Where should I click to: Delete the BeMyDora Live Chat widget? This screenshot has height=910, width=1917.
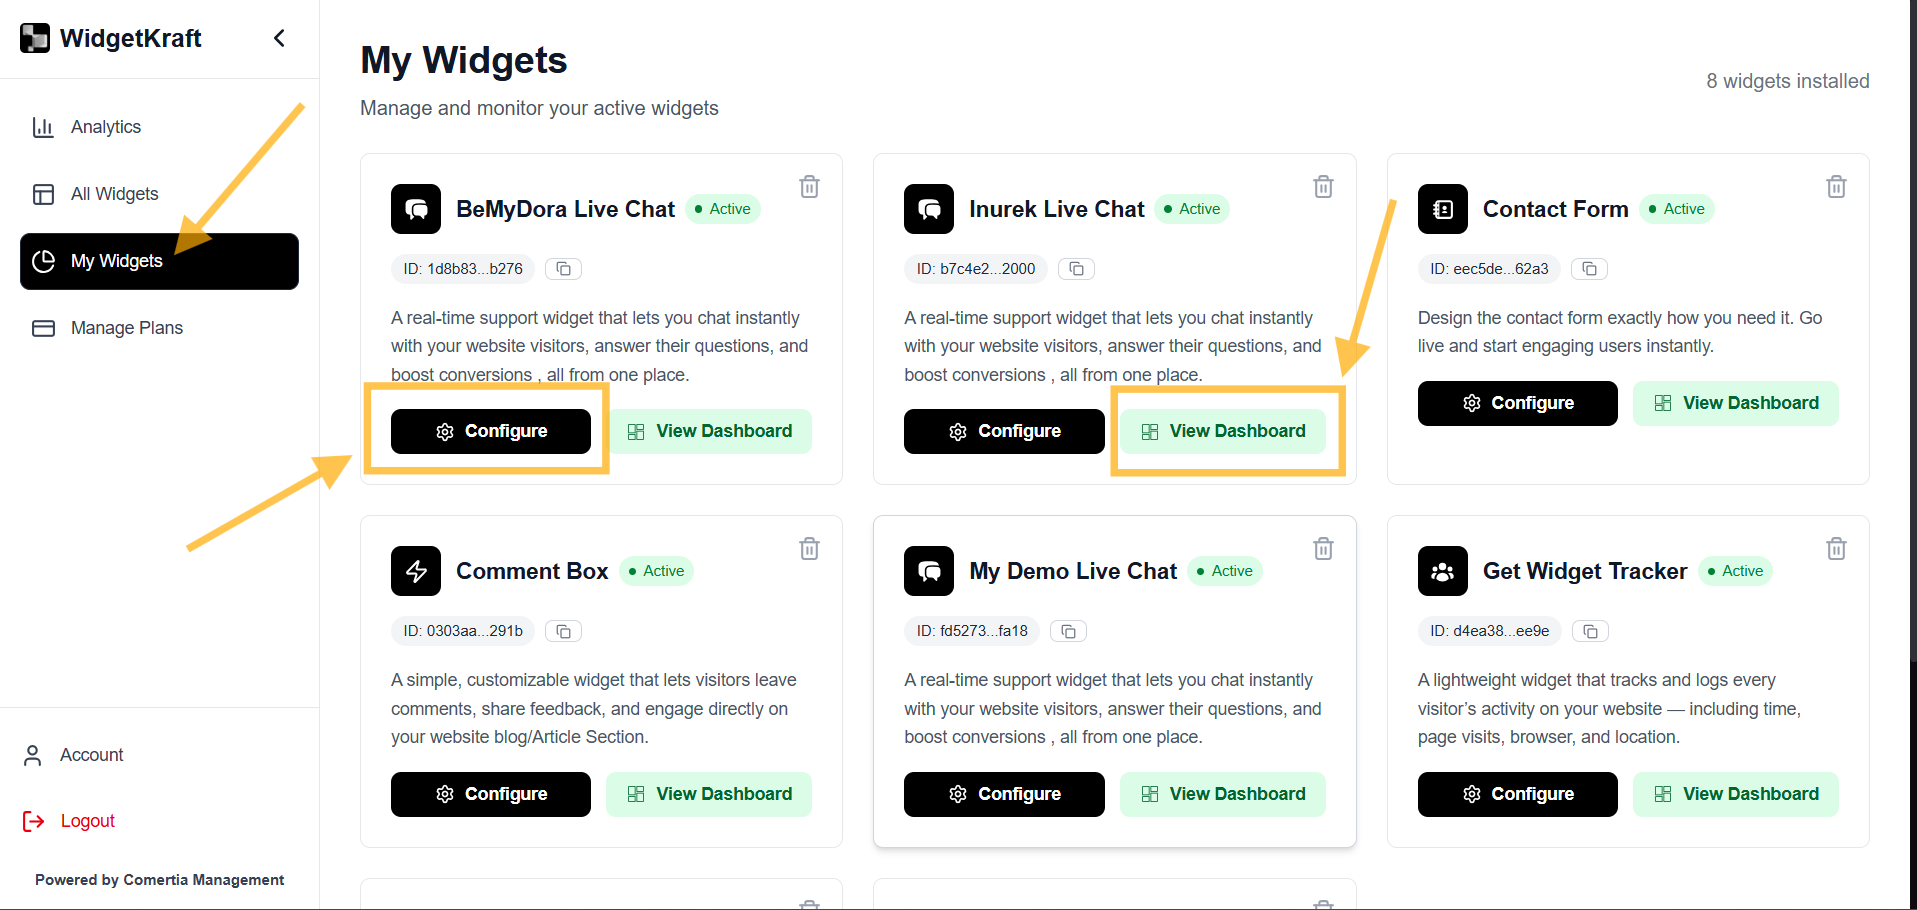coord(809,187)
